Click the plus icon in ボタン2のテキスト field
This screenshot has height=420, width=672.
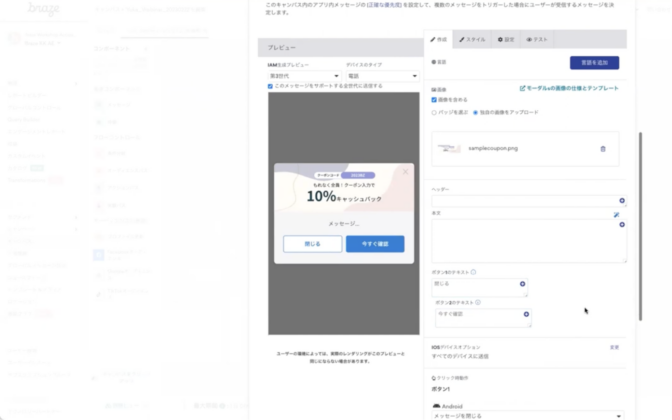[x=526, y=314]
